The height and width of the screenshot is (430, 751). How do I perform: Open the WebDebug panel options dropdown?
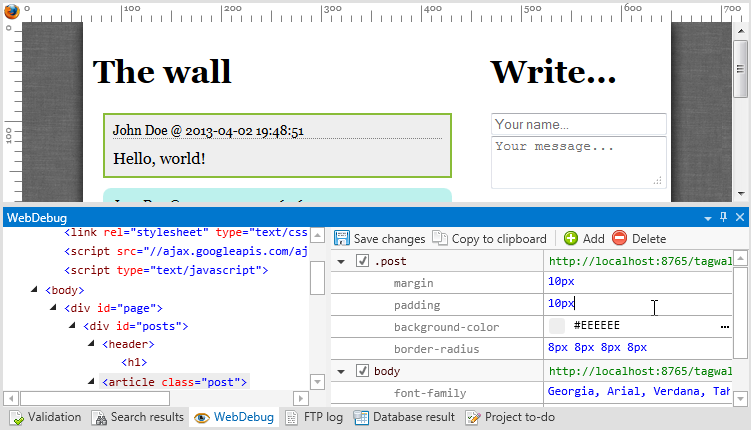[x=707, y=218]
